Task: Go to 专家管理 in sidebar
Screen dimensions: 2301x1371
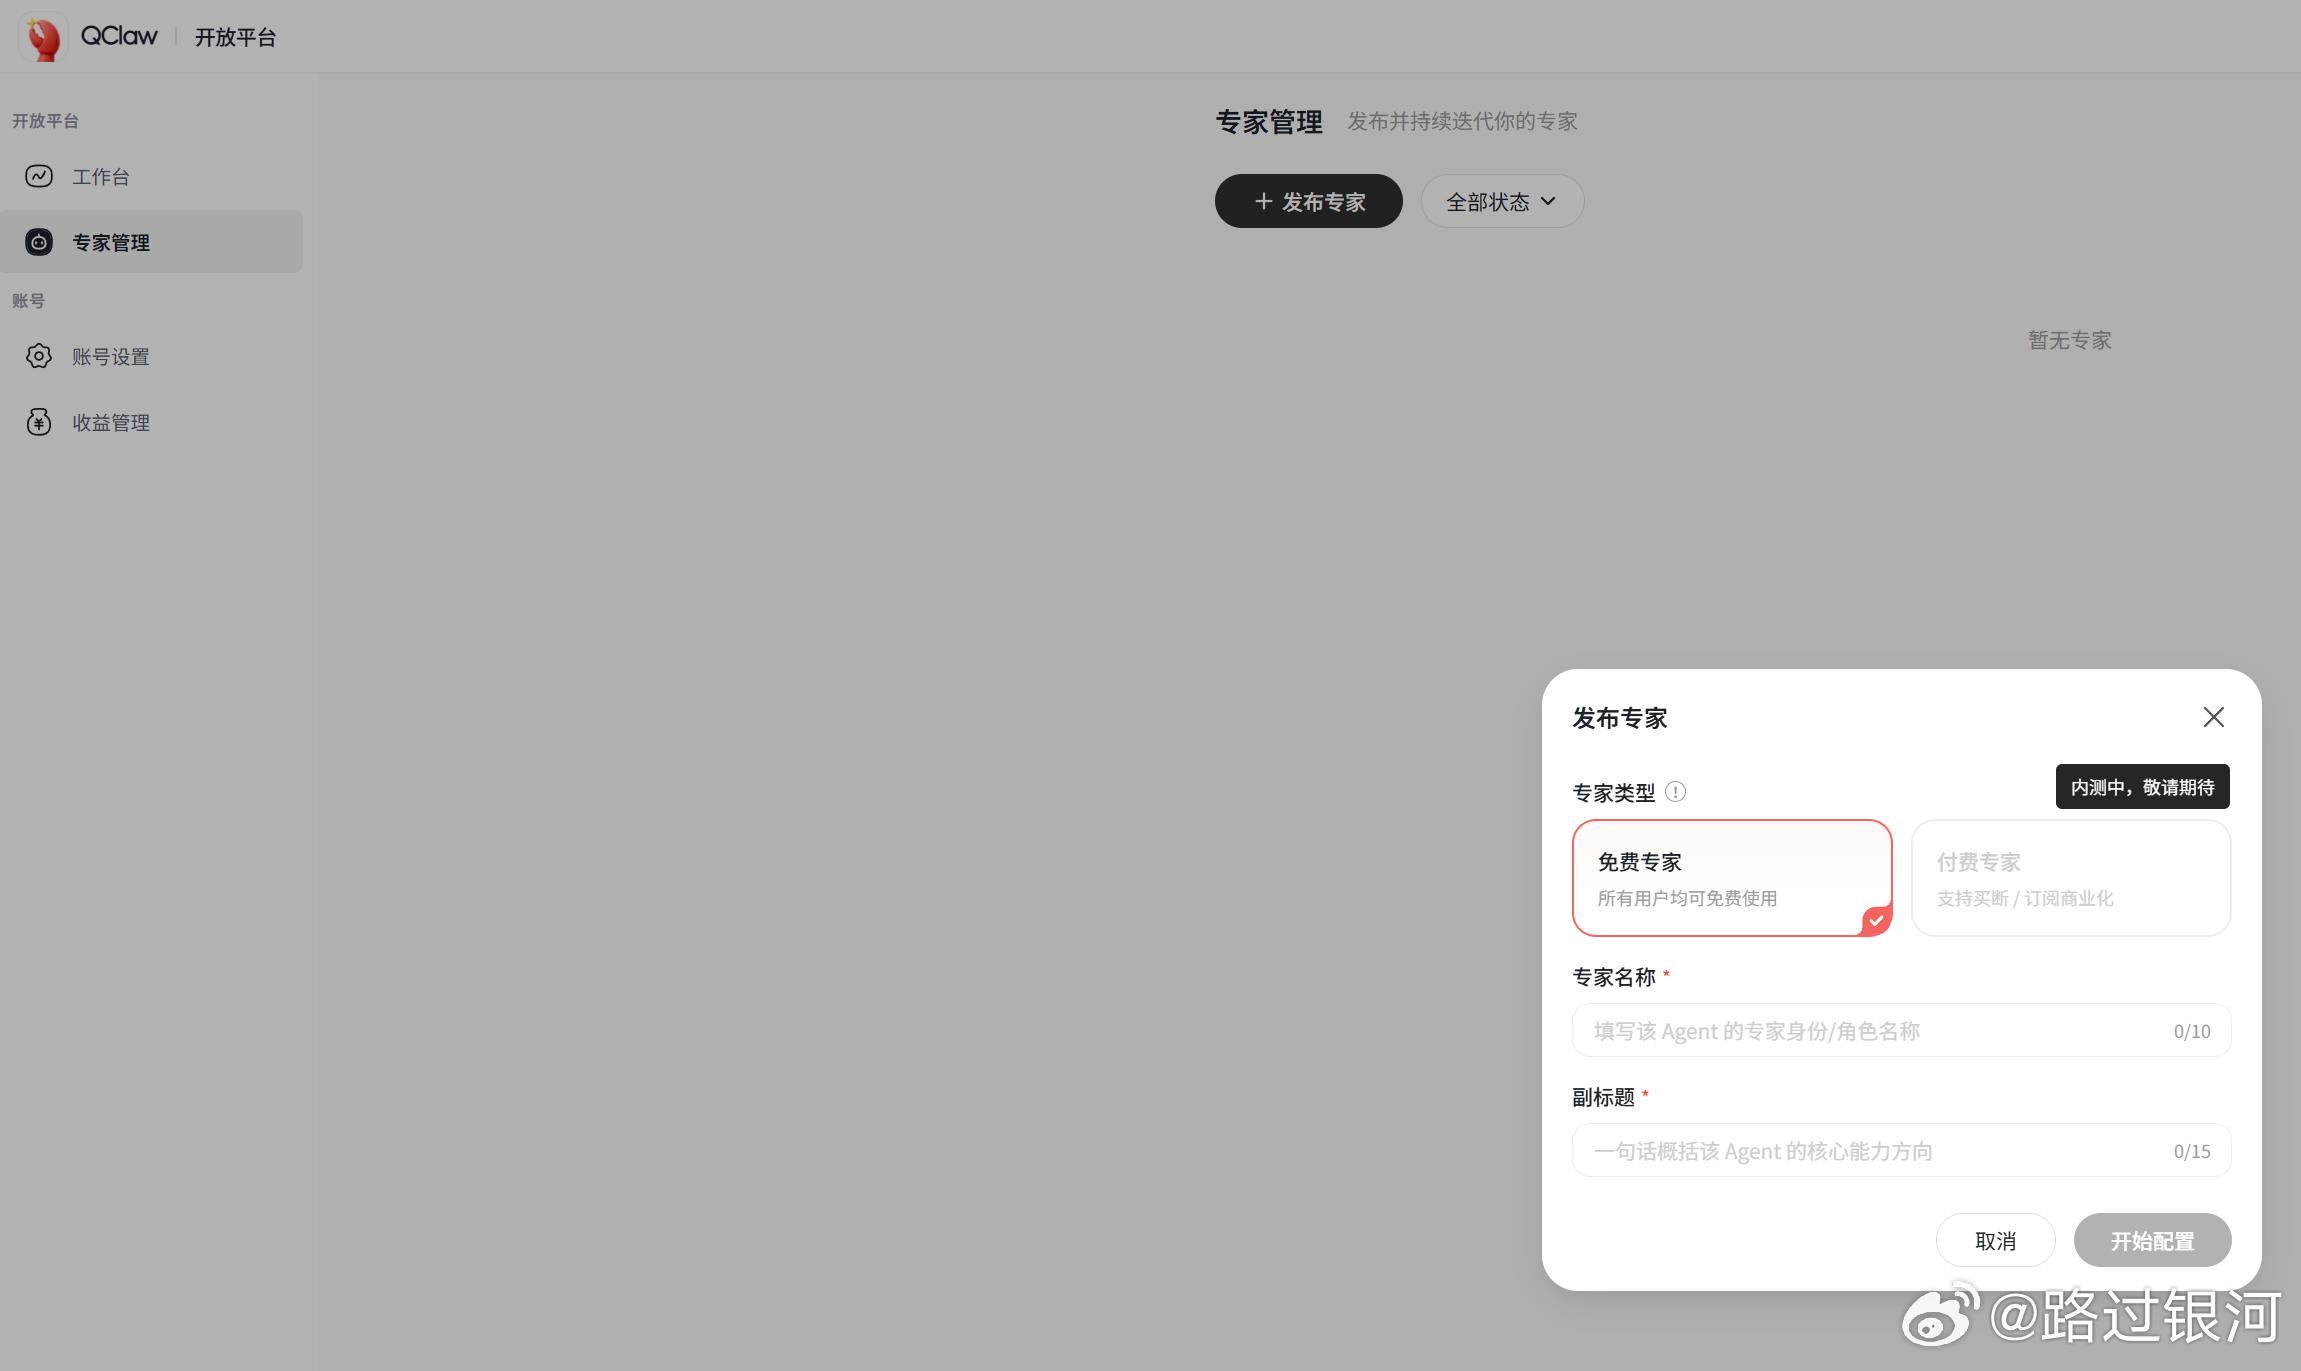Action: point(152,242)
